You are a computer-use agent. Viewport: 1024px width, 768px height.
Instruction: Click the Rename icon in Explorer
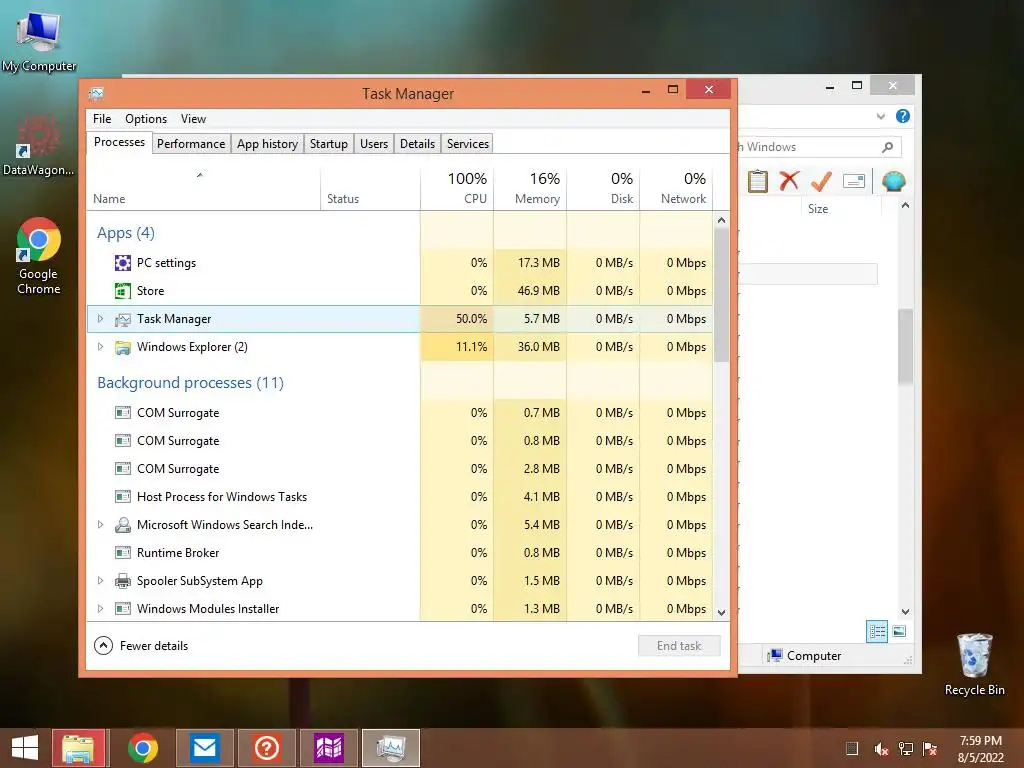click(x=854, y=181)
